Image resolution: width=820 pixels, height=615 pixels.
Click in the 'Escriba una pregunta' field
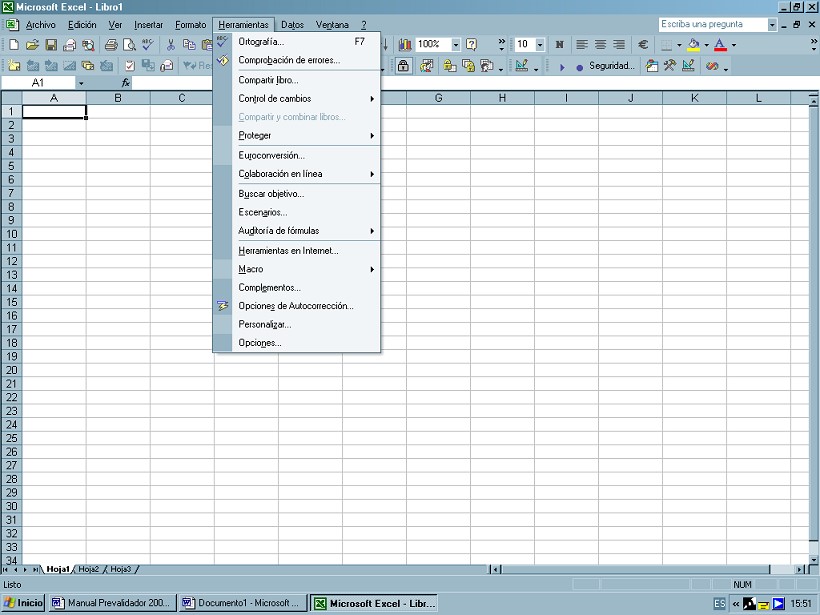point(712,25)
